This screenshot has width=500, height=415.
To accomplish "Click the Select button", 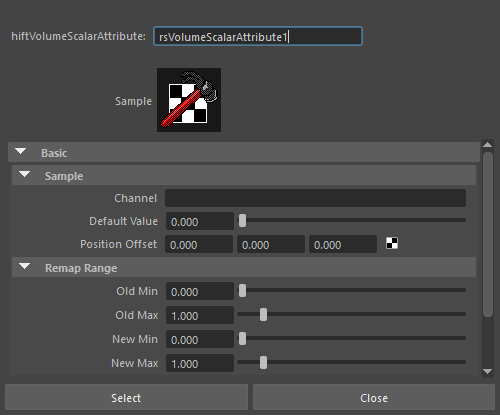I will [126, 397].
